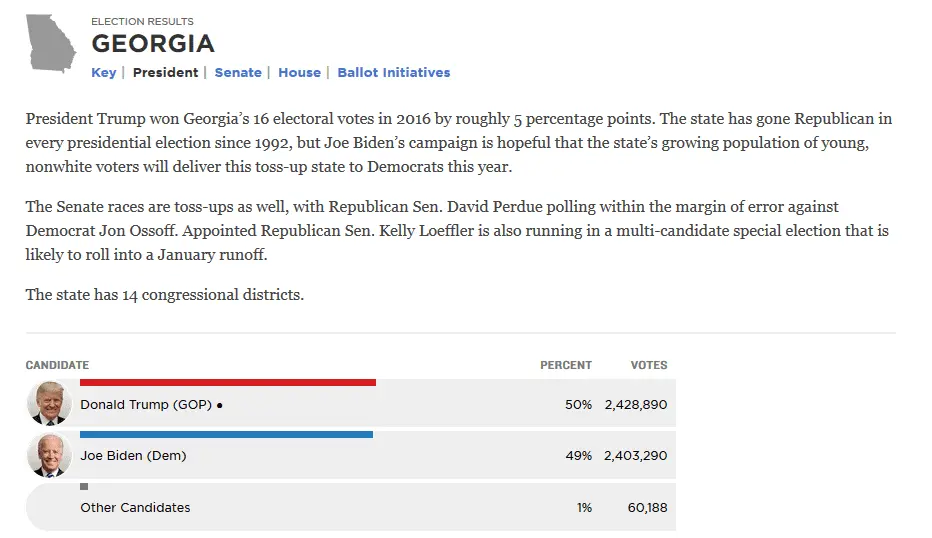This screenshot has width=932, height=538.
Task: Click the GEORGIA page heading
Action: click(153, 44)
